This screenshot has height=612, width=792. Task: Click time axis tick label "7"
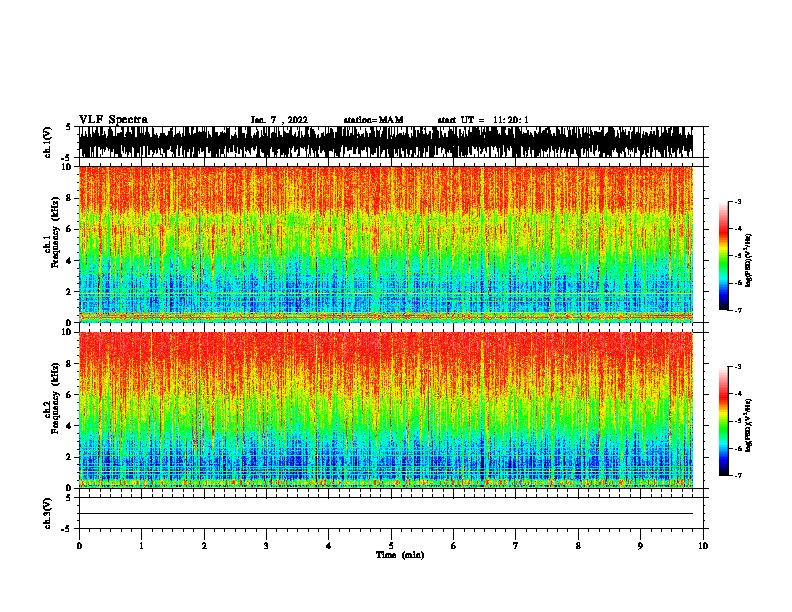pos(516,546)
